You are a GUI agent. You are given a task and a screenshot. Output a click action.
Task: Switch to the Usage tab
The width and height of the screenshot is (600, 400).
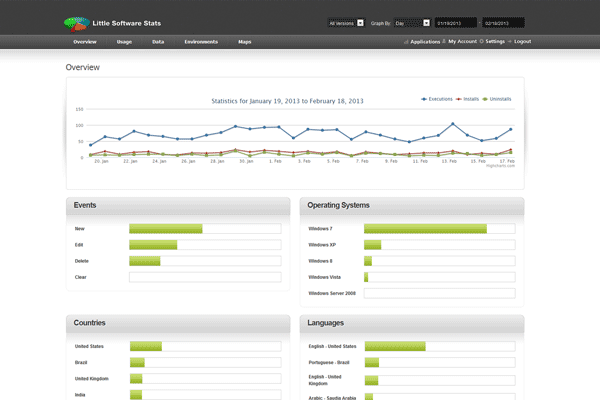click(x=124, y=42)
